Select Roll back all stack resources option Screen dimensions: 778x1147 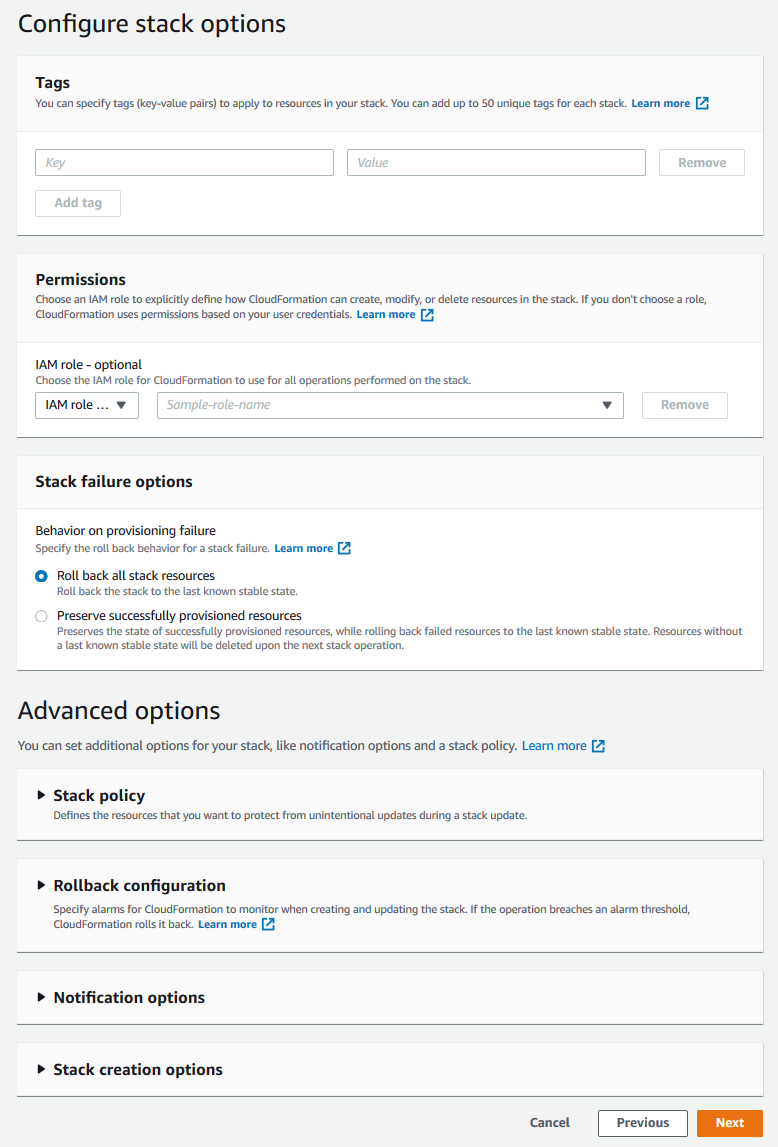[41, 575]
